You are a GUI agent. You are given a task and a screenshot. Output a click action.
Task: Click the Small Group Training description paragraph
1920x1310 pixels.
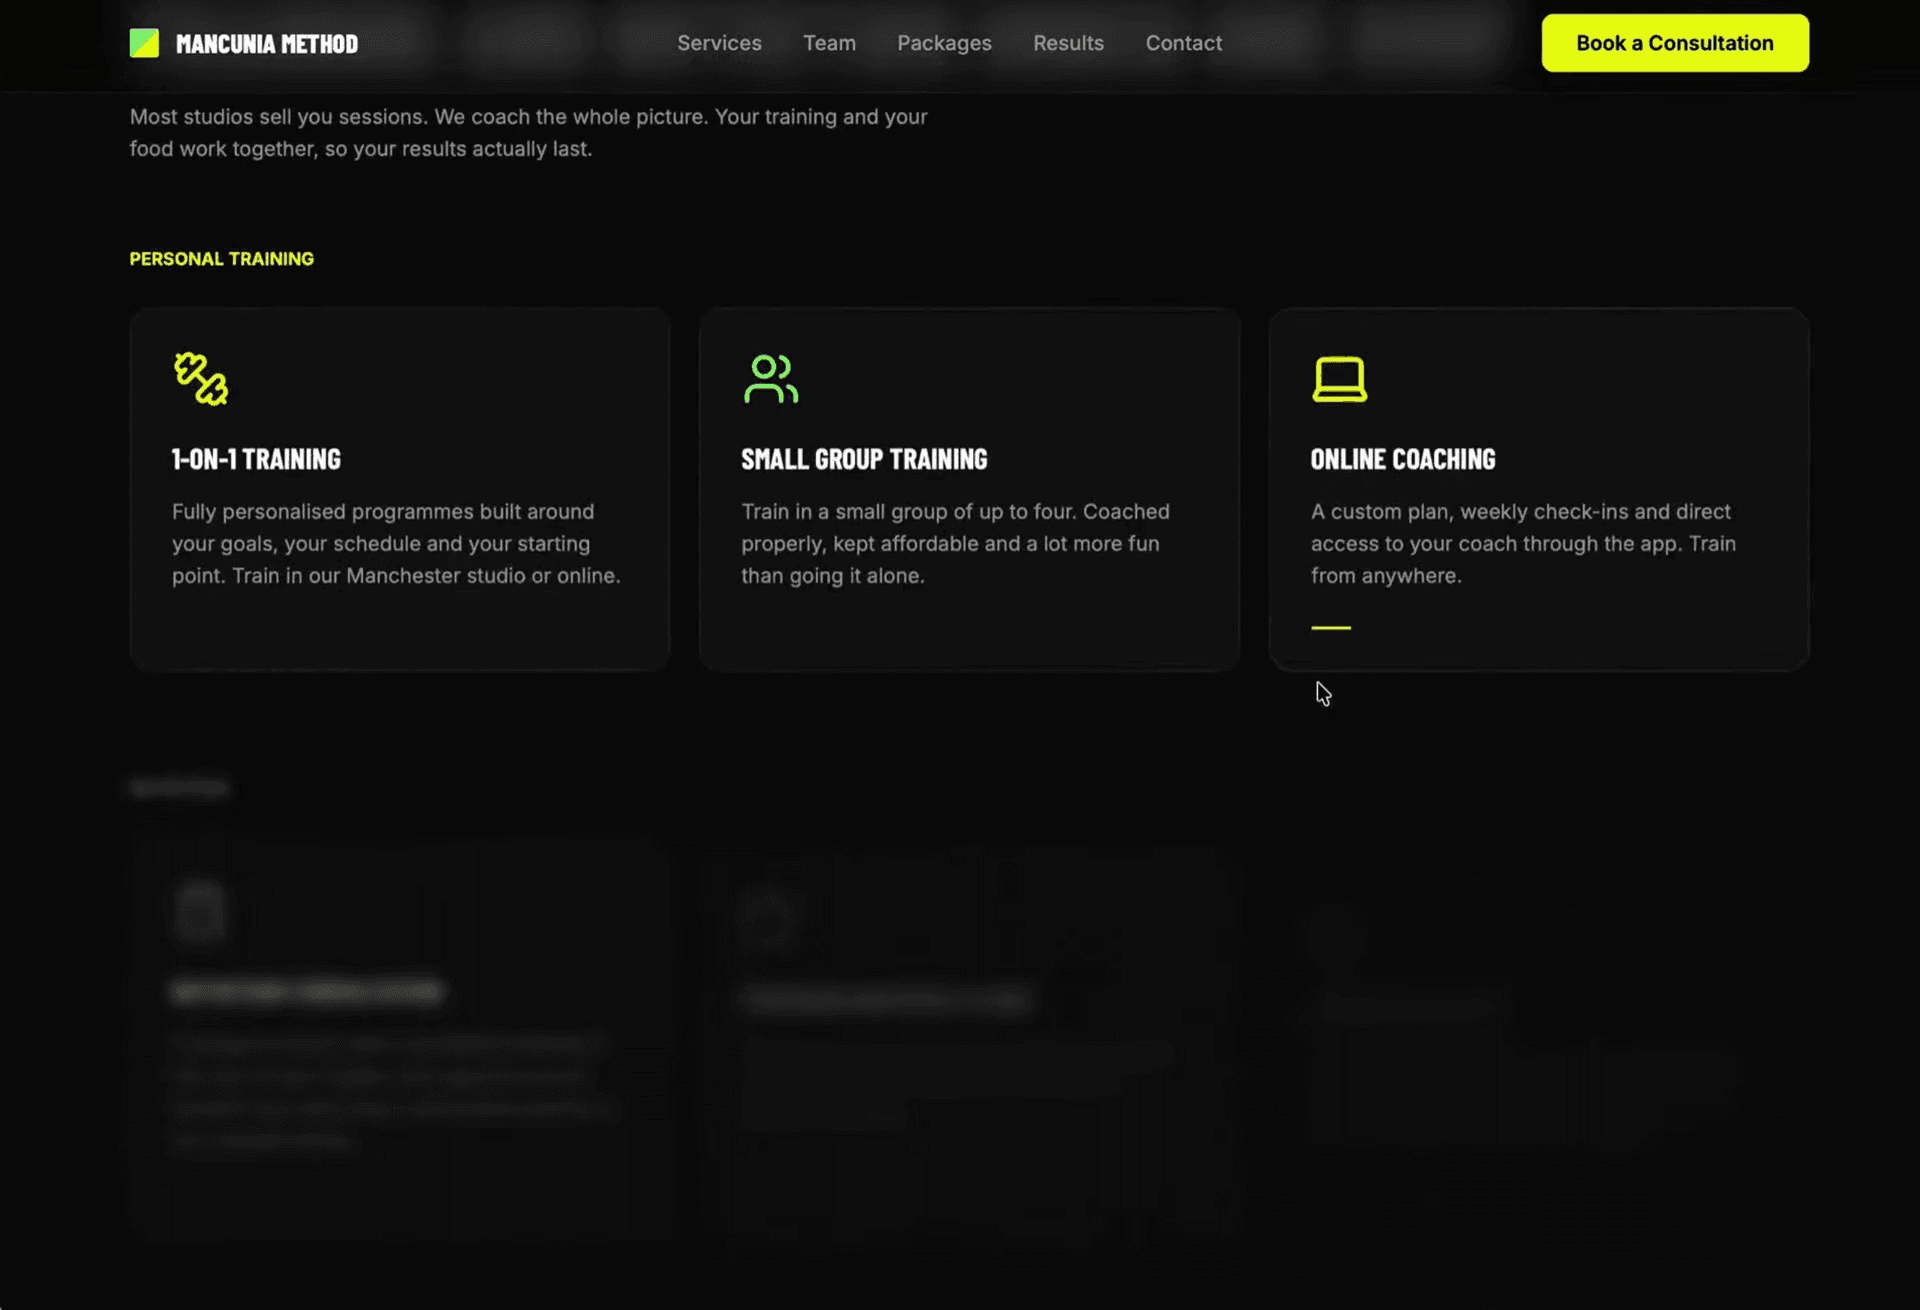click(x=955, y=544)
